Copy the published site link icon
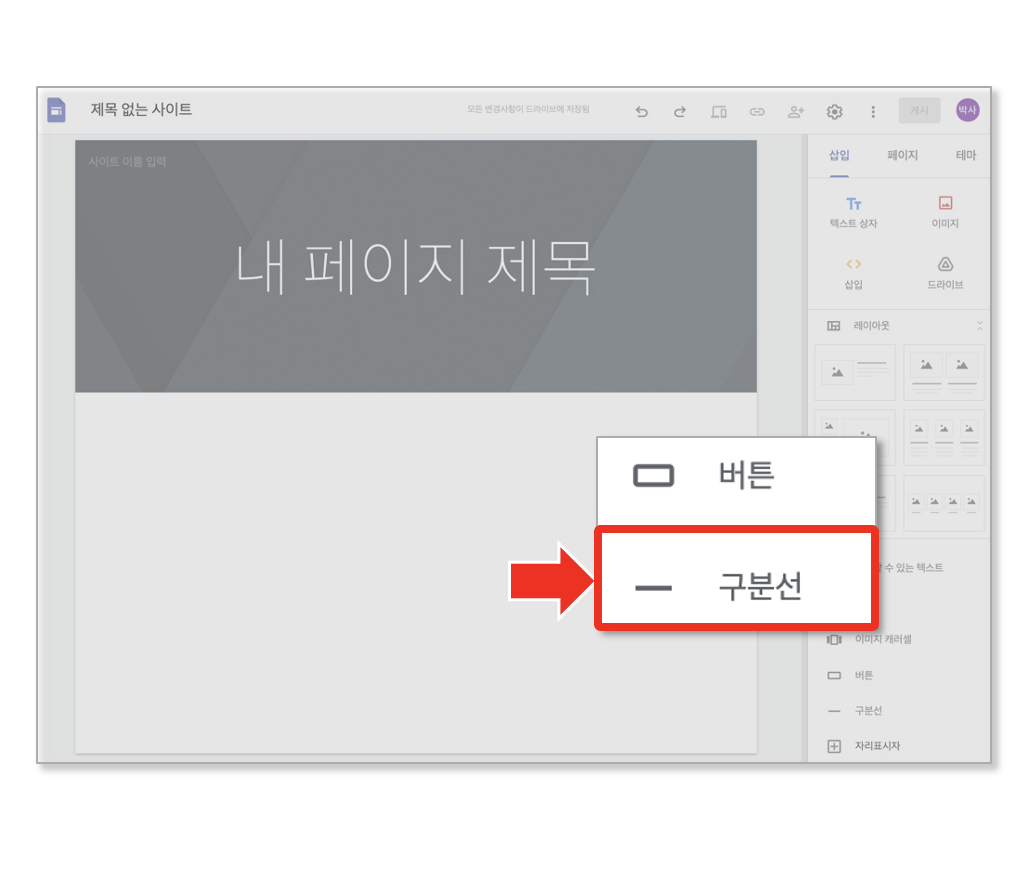The height and width of the screenshot is (892, 1020). point(757,112)
